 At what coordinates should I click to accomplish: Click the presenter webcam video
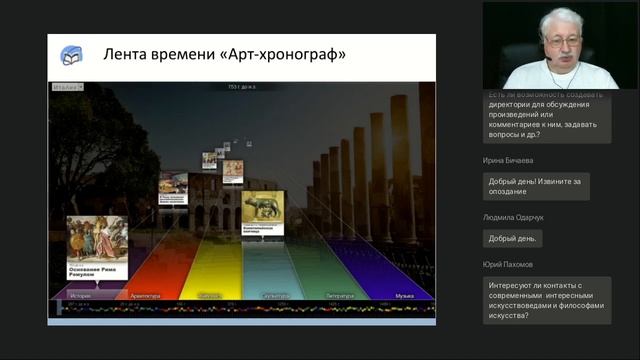[x=560, y=45]
